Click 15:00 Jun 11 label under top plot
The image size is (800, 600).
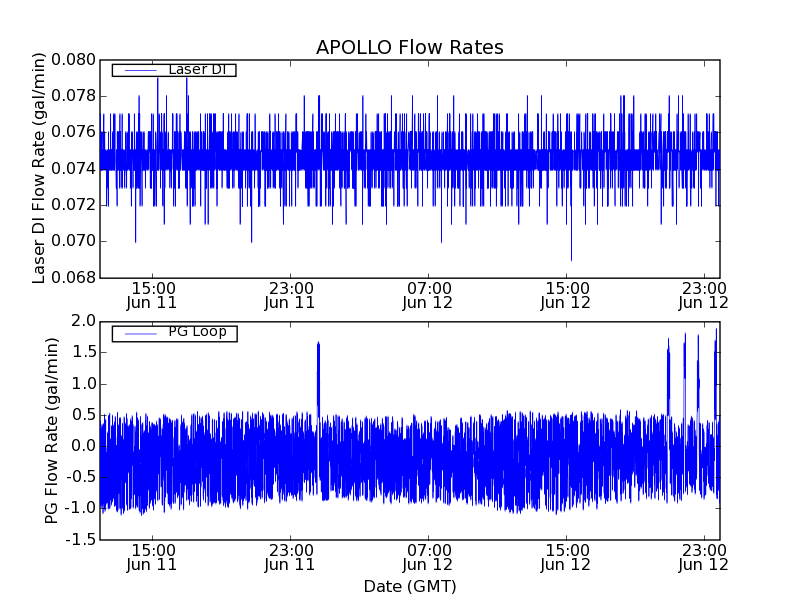tap(152, 296)
